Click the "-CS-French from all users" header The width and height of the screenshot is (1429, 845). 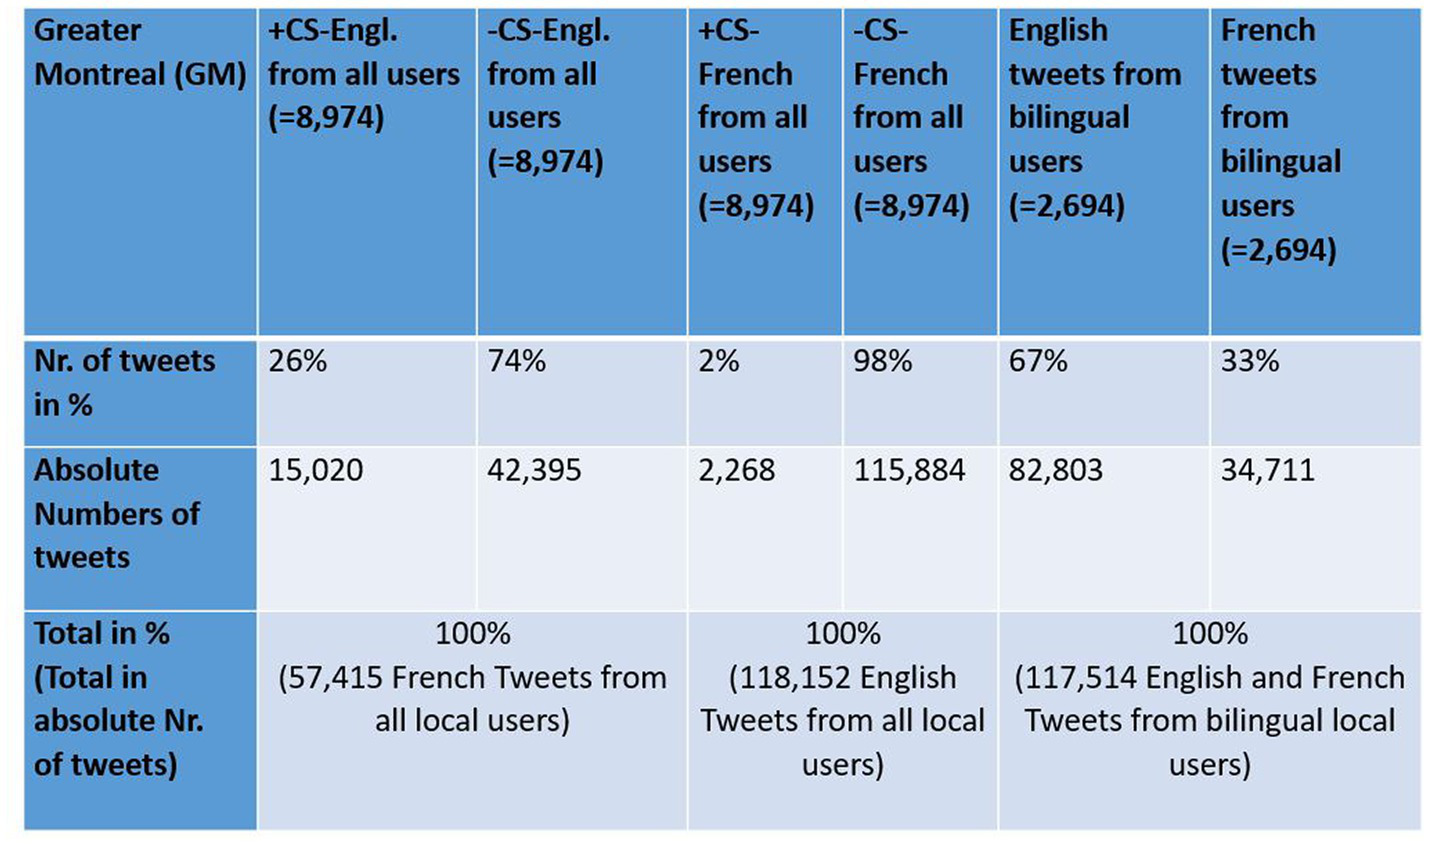tap(911, 118)
